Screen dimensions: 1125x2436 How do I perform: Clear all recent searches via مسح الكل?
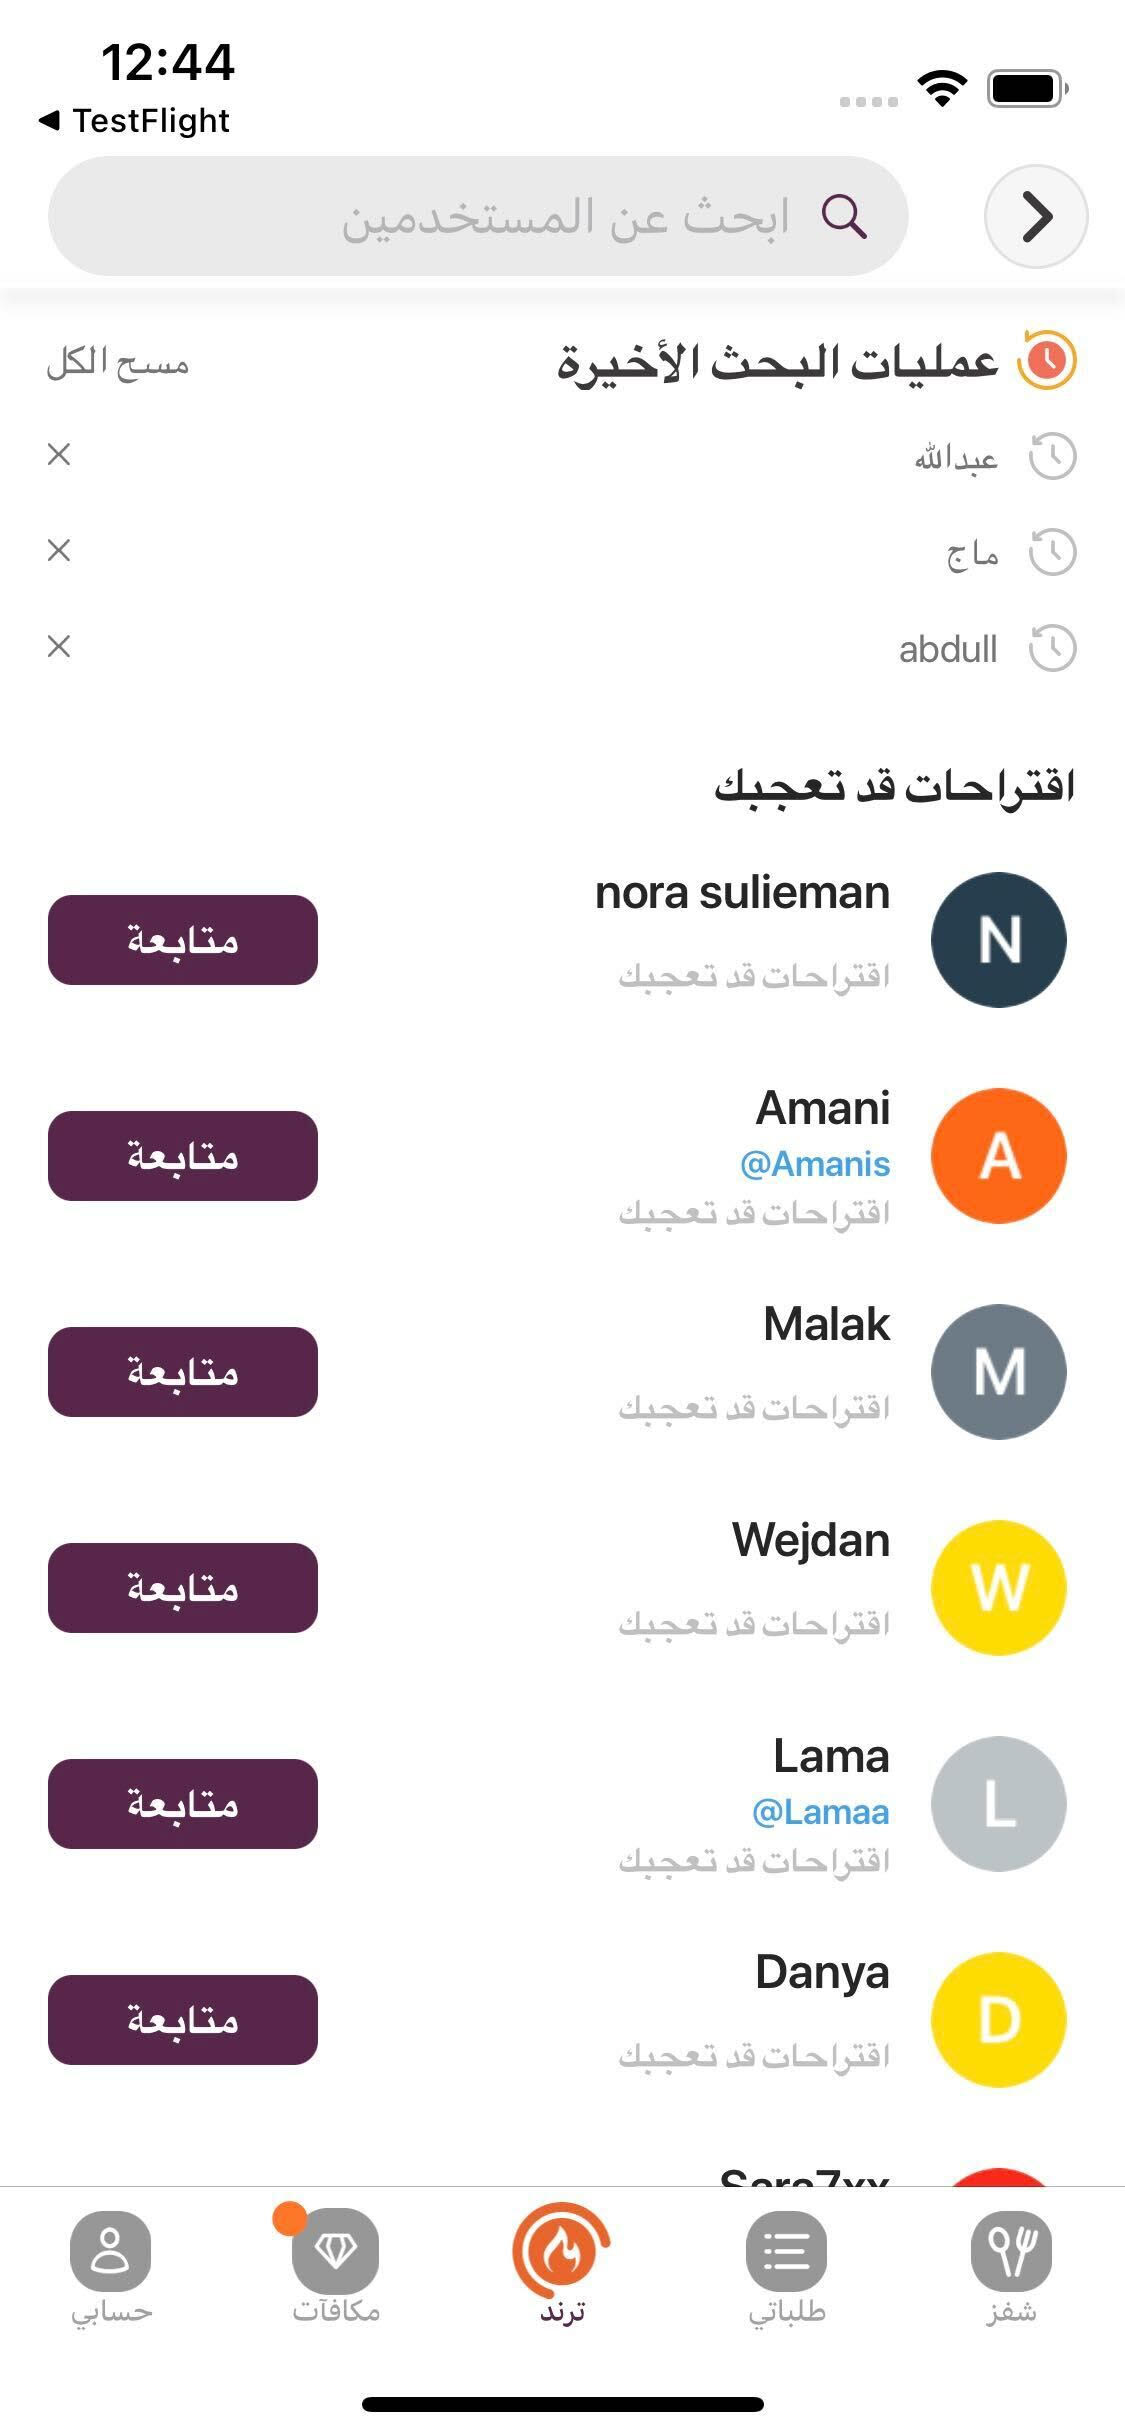pos(117,362)
